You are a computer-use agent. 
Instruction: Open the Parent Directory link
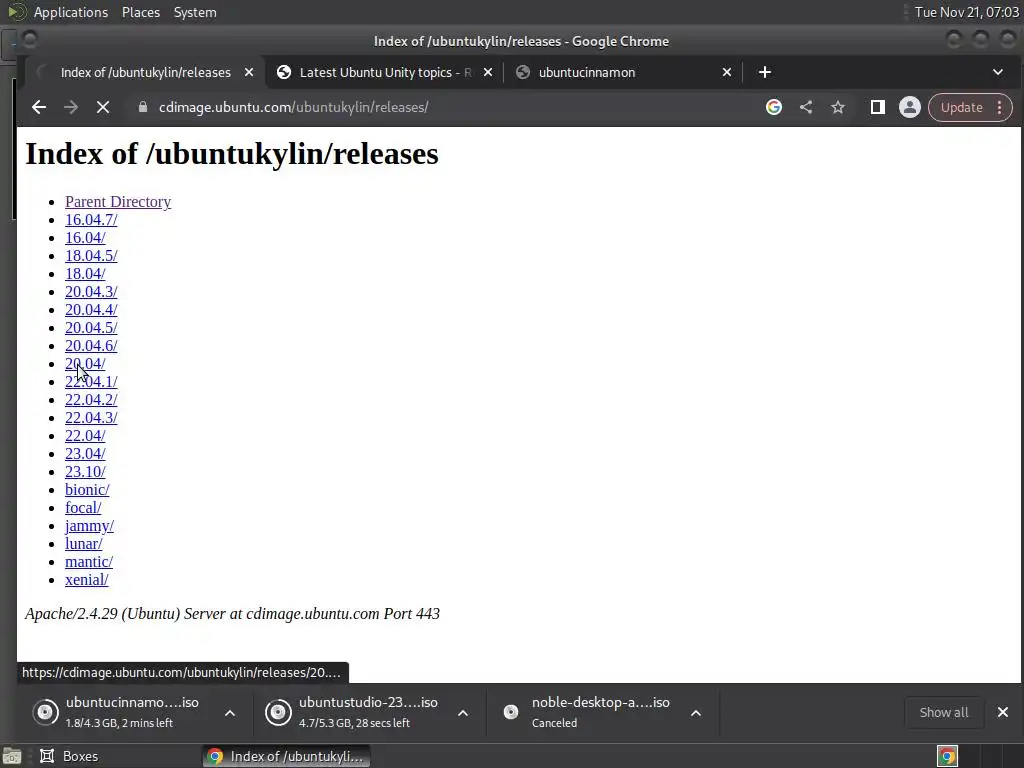[118, 202]
